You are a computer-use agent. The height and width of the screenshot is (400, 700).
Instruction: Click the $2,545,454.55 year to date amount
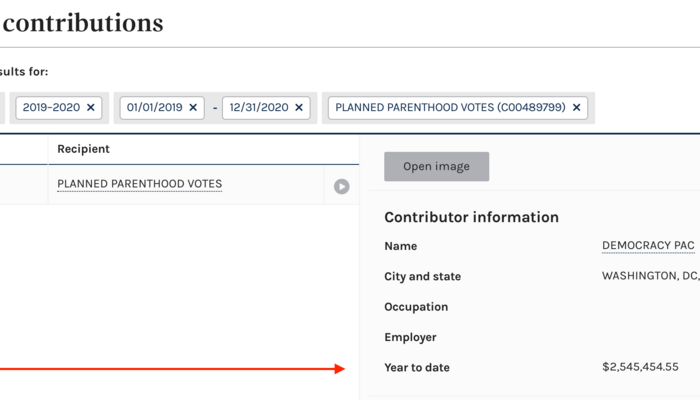(x=640, y=367)
